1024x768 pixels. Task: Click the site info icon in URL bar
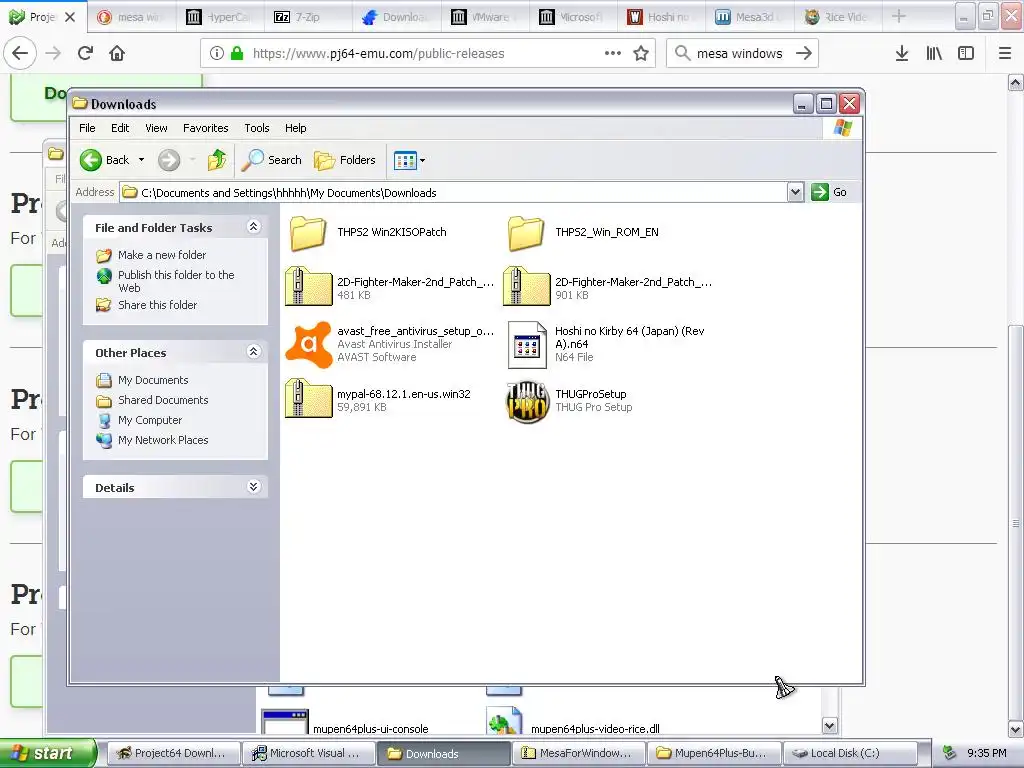(x=217, y=54)
